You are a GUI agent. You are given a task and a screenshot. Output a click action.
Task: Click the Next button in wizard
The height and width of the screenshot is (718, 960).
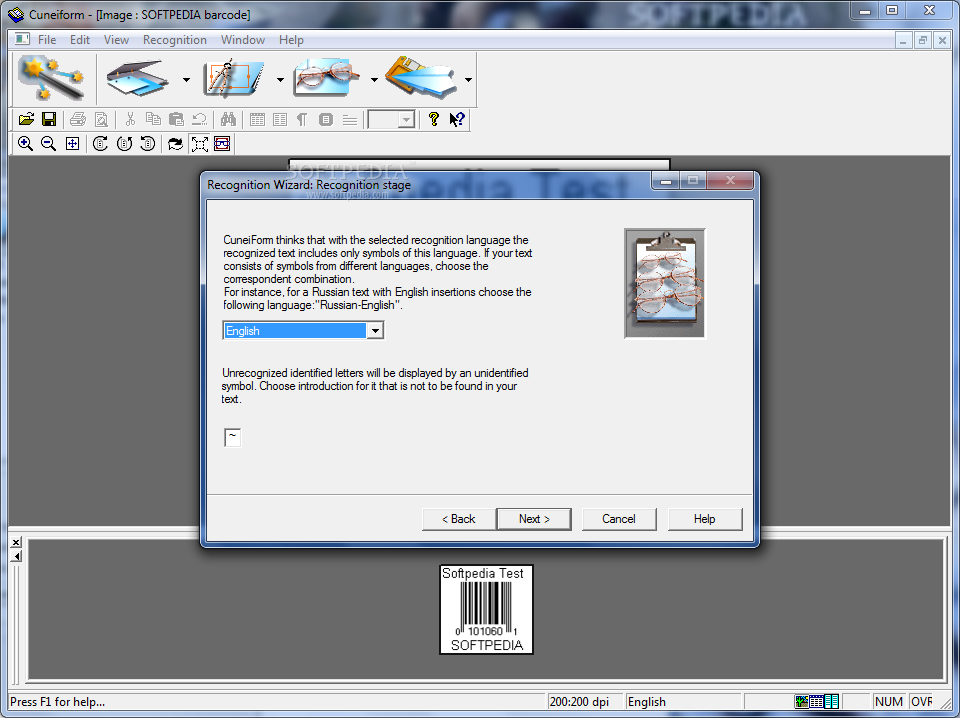coord(534,519)
